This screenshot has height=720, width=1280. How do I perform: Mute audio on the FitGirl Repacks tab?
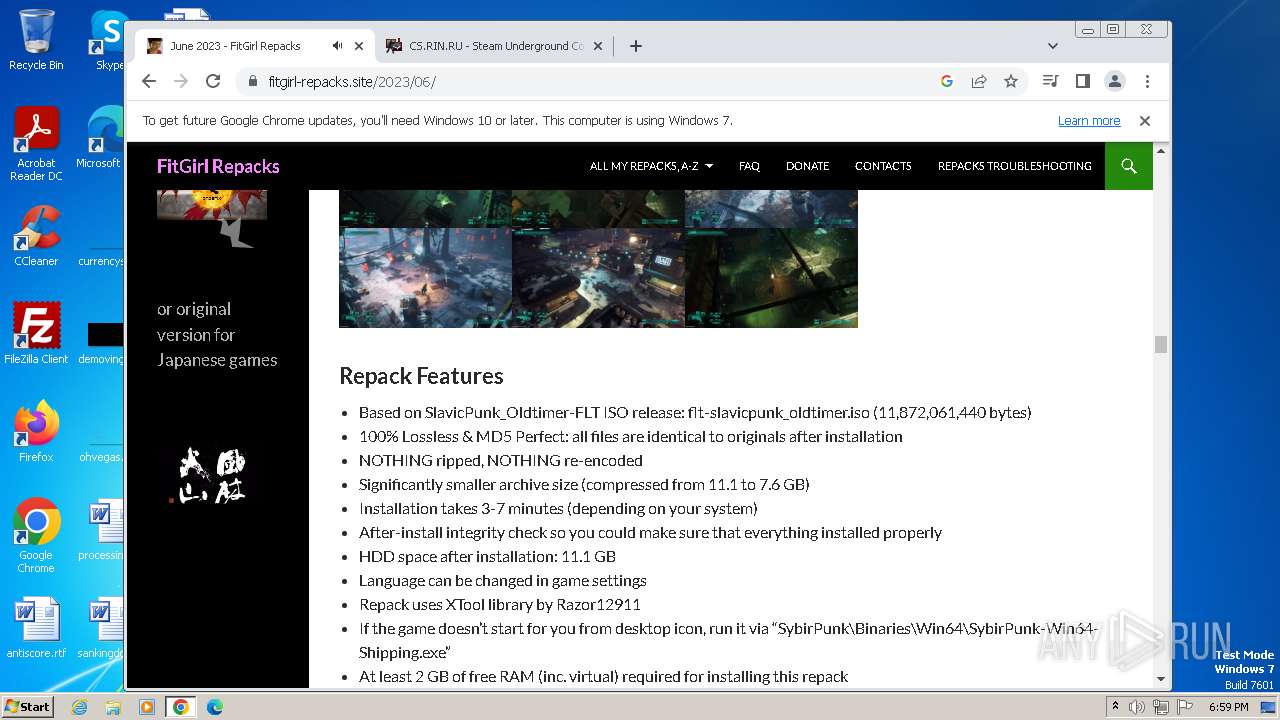[x=338, y=46]
